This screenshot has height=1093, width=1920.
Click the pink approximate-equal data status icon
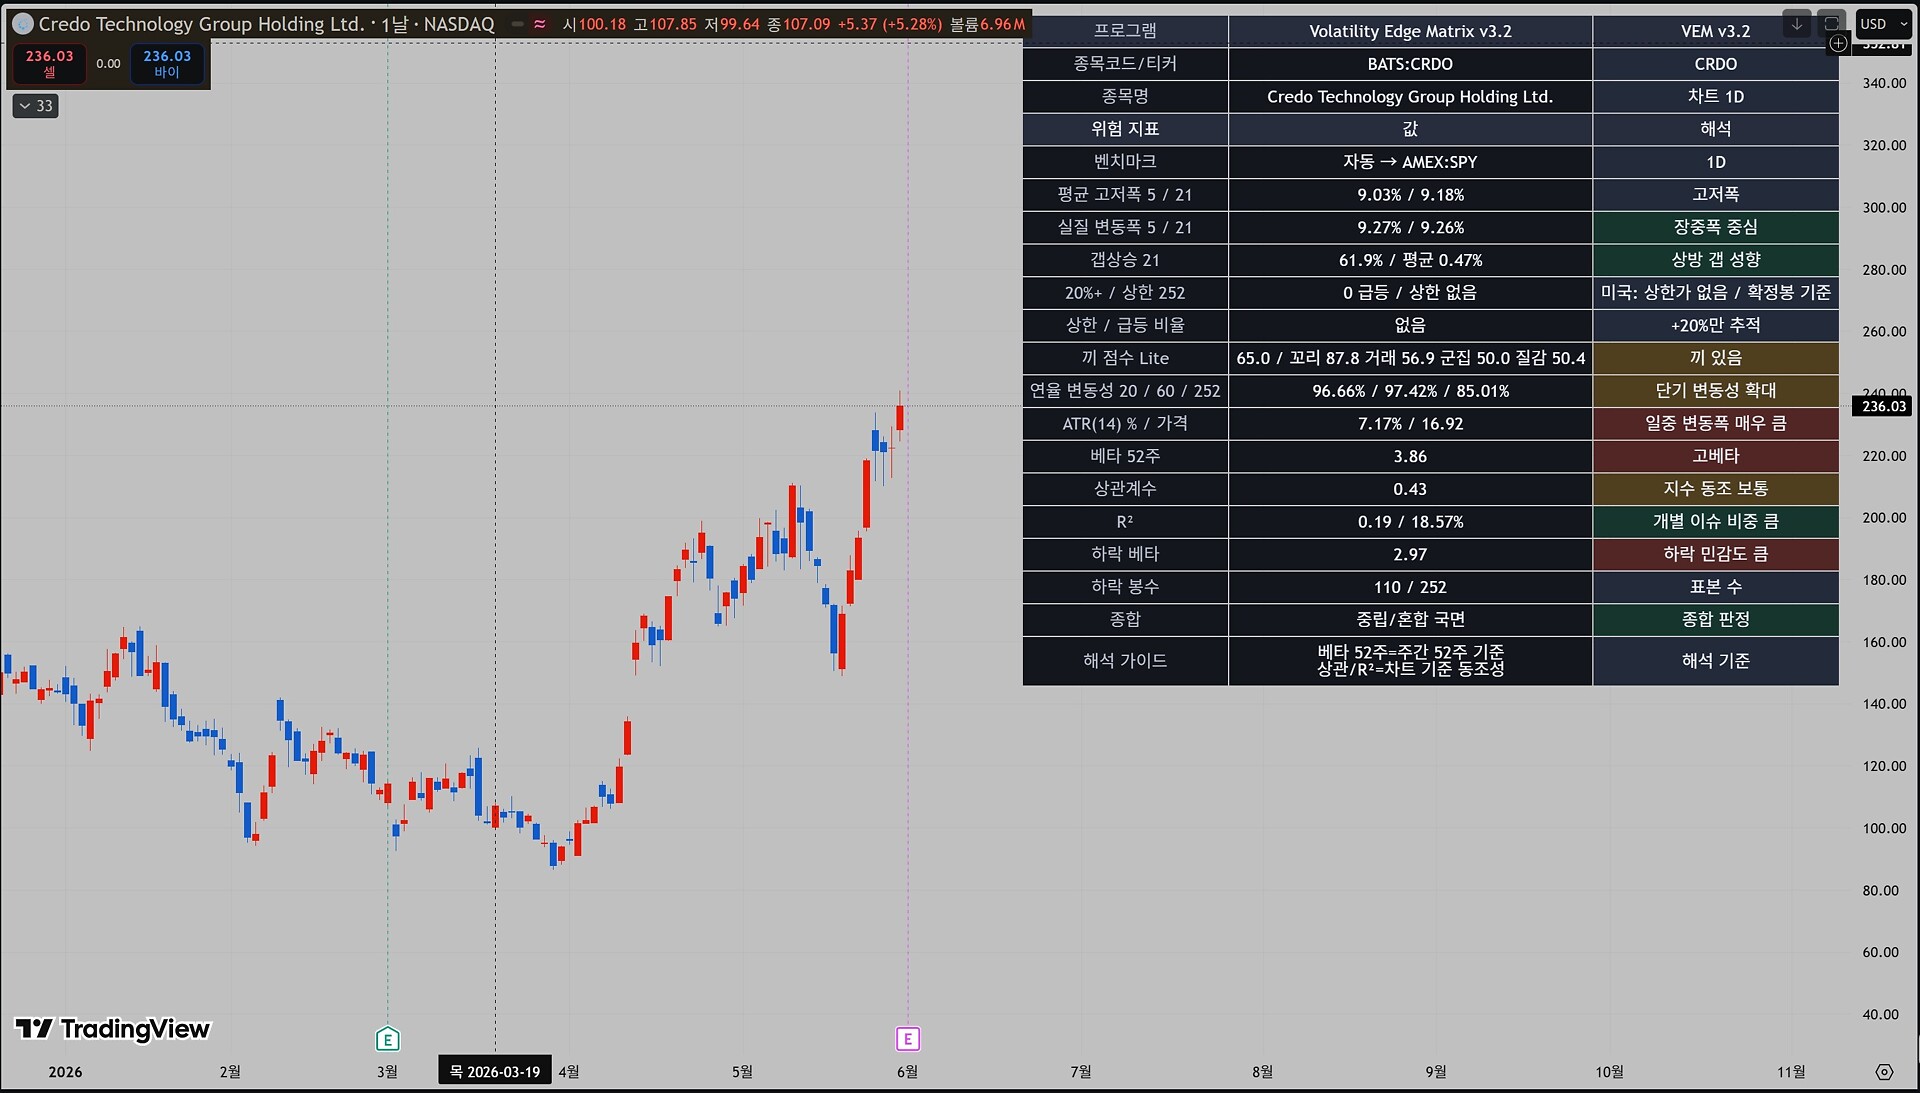pos(540,24)
